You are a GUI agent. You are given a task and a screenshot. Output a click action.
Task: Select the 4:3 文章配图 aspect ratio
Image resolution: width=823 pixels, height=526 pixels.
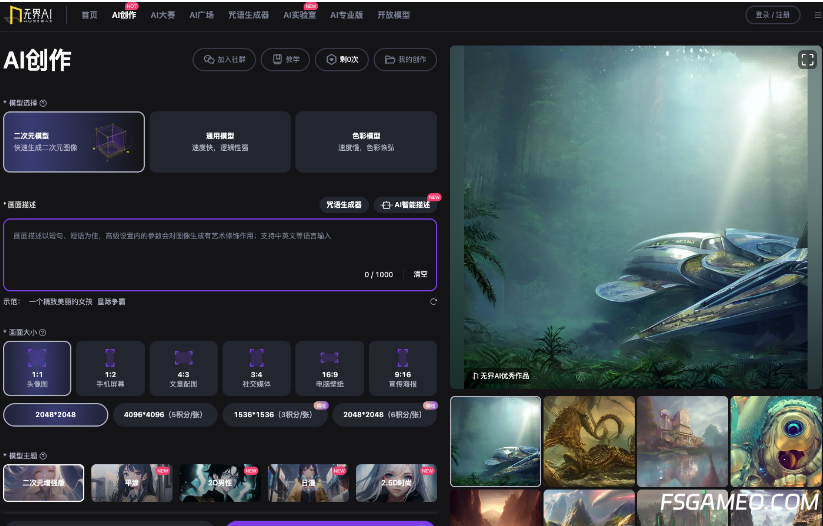pyautogui.click(x=183, y=369)
